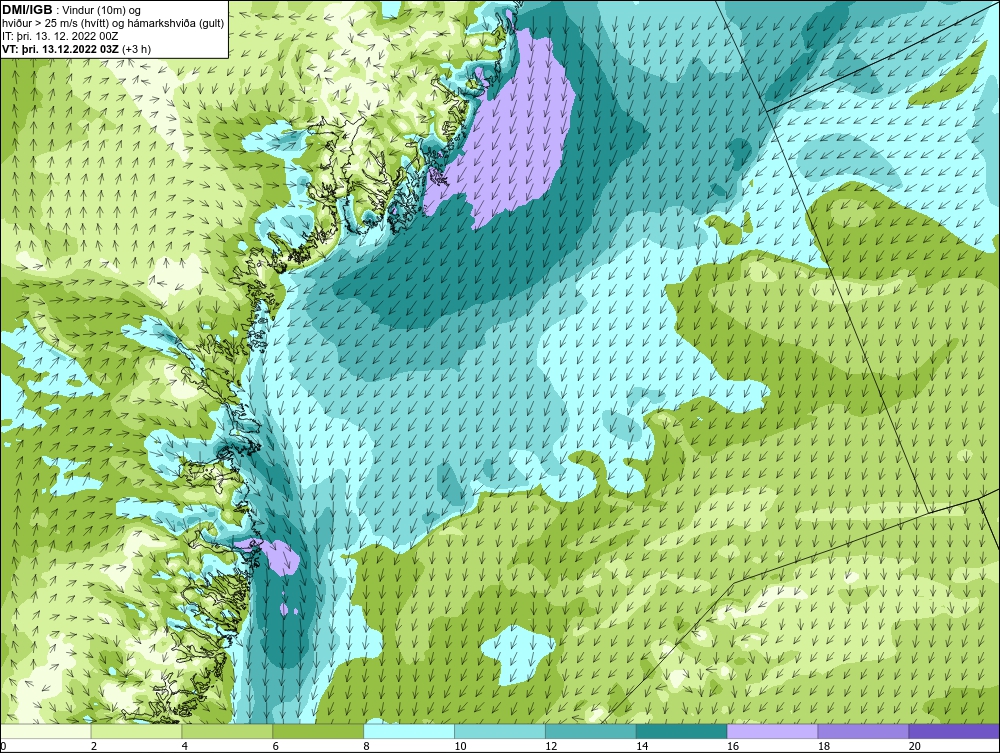Screen dimensions: 1000x753
Task: Click the 18–20 m/s purple swatch
Action: (864, 731)
